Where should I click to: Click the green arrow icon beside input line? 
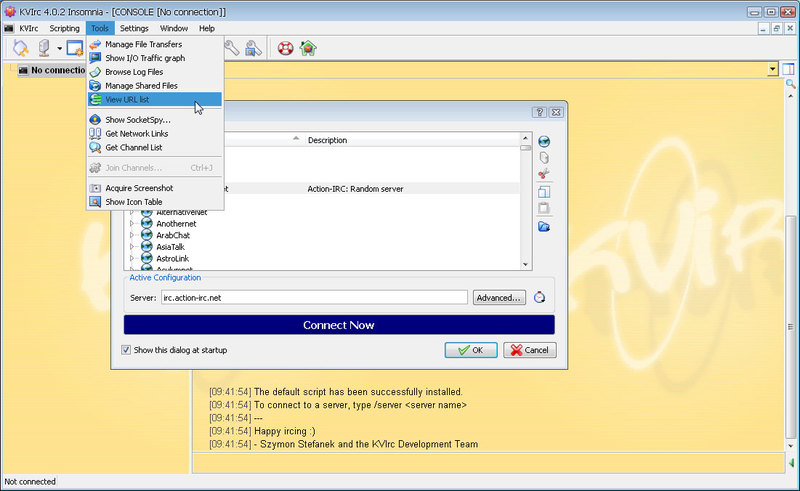[791, 463]
